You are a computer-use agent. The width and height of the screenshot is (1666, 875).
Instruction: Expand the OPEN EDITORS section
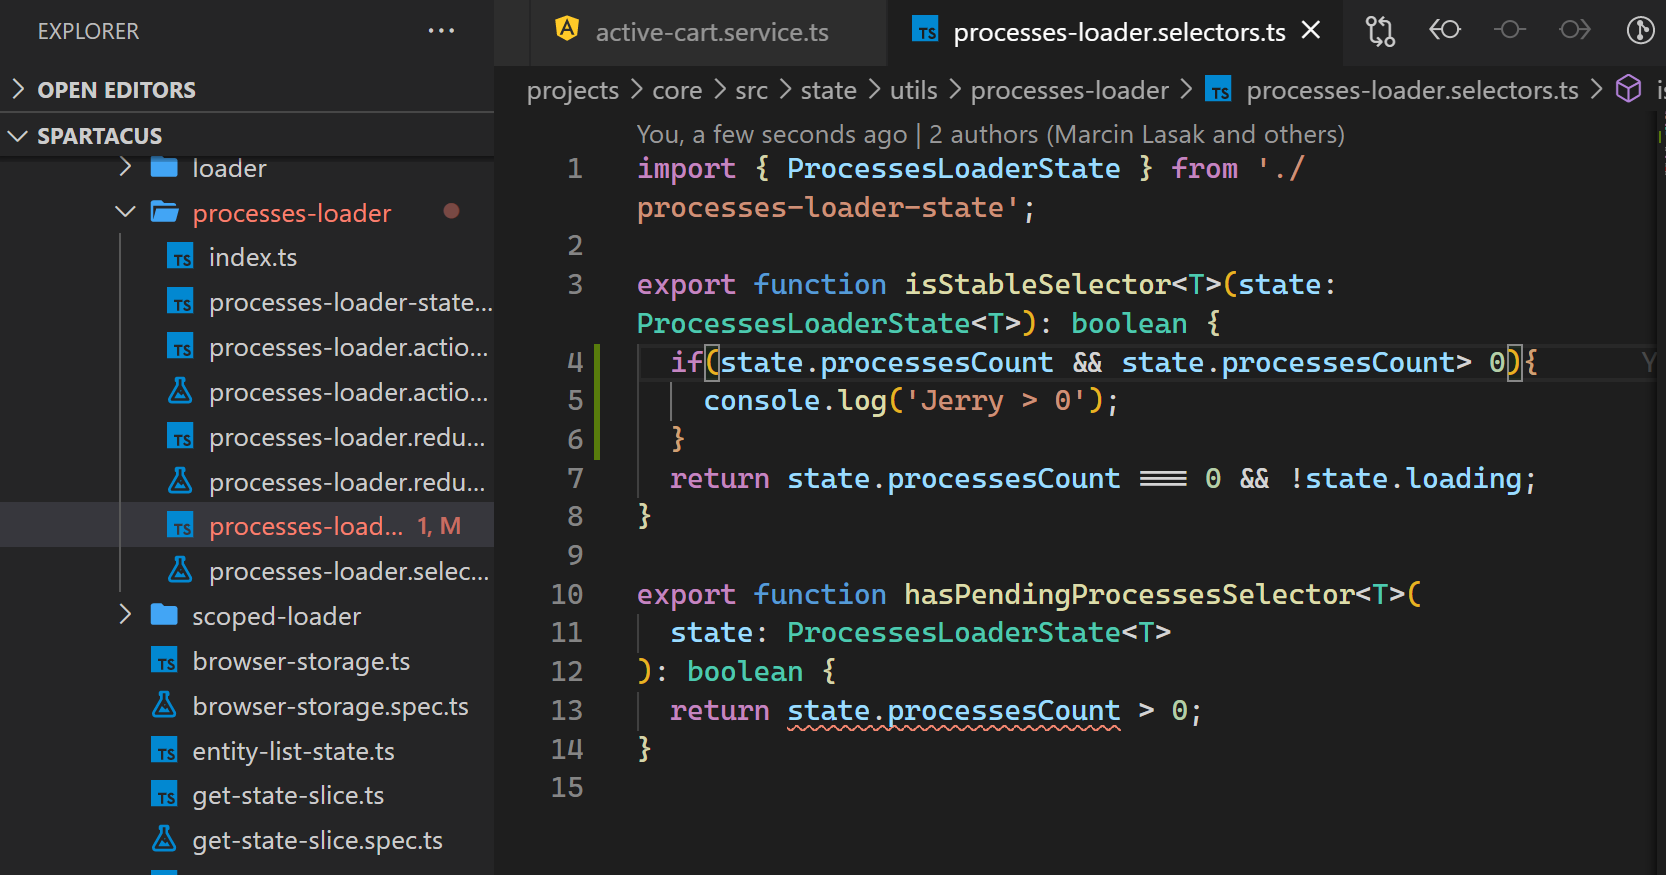coord(247,90)
